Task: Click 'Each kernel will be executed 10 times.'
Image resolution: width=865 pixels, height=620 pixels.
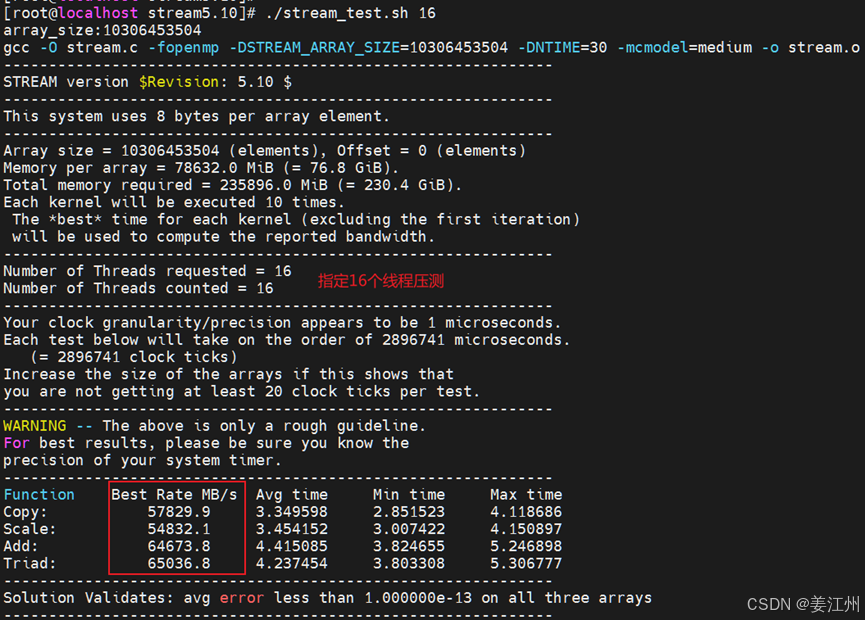Action: point(174,202)
